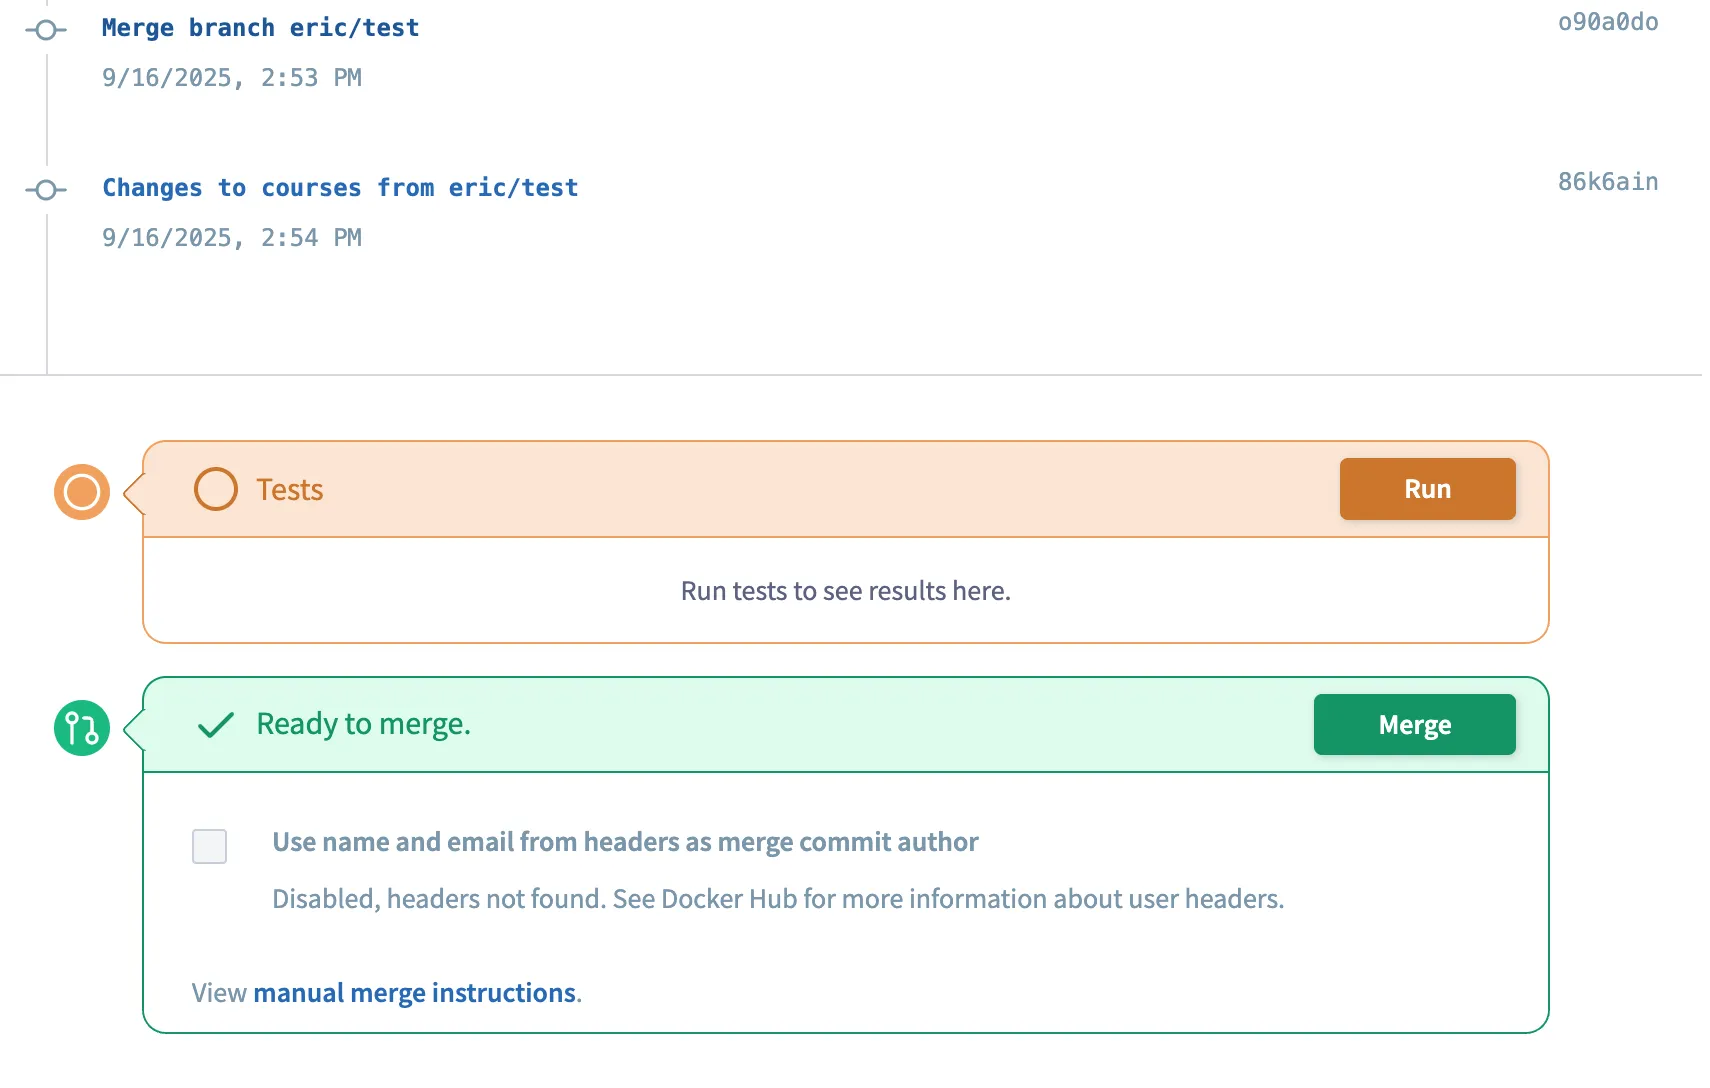Click the green git branch merge badge
The height and width of the screenshot is (1088, 1710).
[80, 728]
